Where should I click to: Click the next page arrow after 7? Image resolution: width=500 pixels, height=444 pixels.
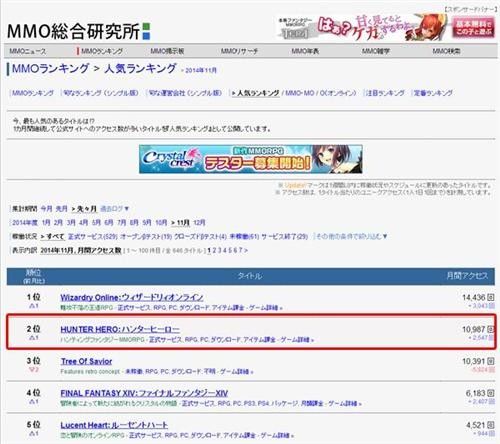tap(246, 250)
